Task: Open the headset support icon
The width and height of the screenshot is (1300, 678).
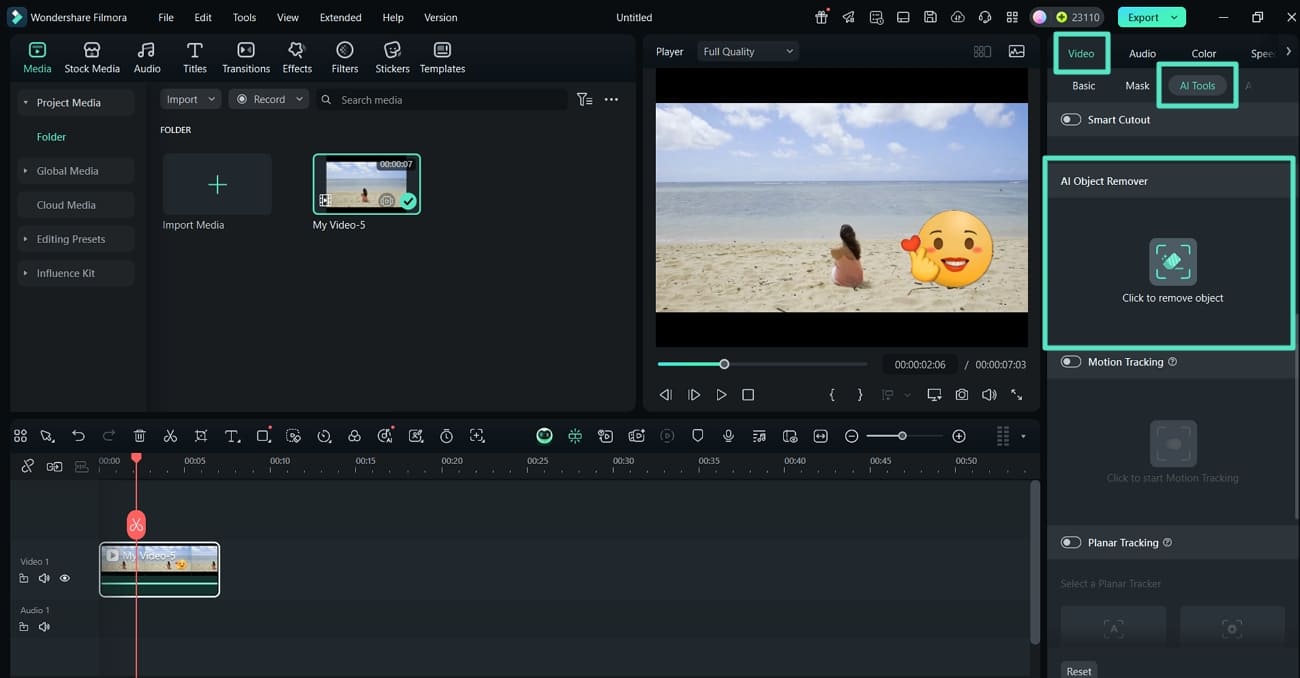Action: (x=985, y=17)
